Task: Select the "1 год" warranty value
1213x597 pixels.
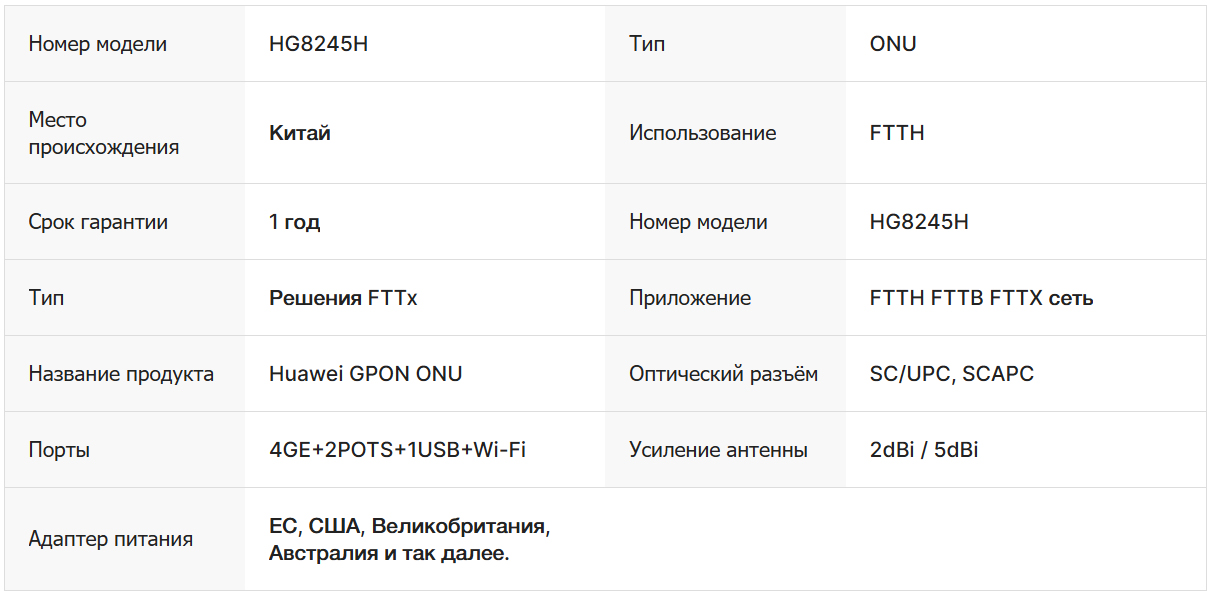Action: click(x=295, y=222)
